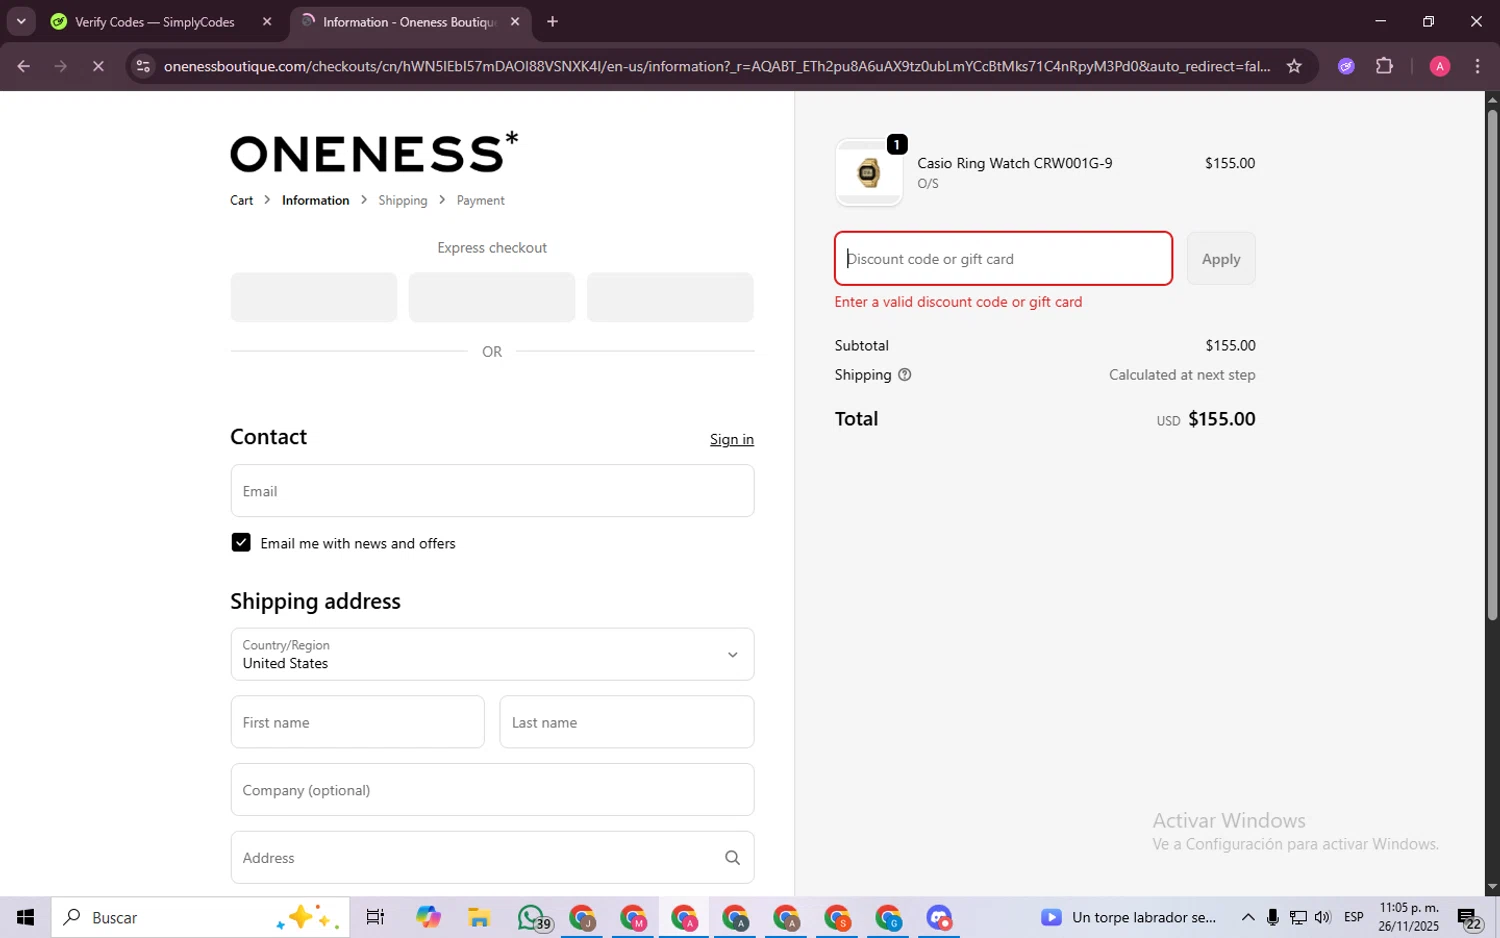
Task: Click the Total $155.00 amount
Action: coord(1221,419)
